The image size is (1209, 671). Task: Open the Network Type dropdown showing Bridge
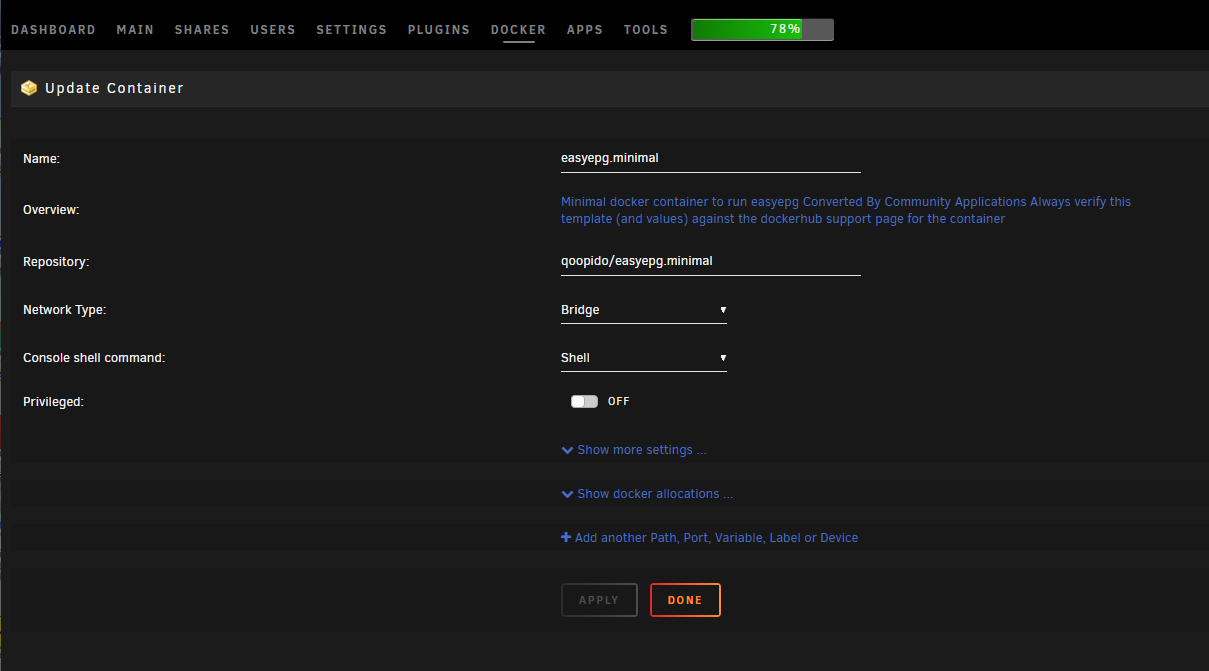(644, 310)
